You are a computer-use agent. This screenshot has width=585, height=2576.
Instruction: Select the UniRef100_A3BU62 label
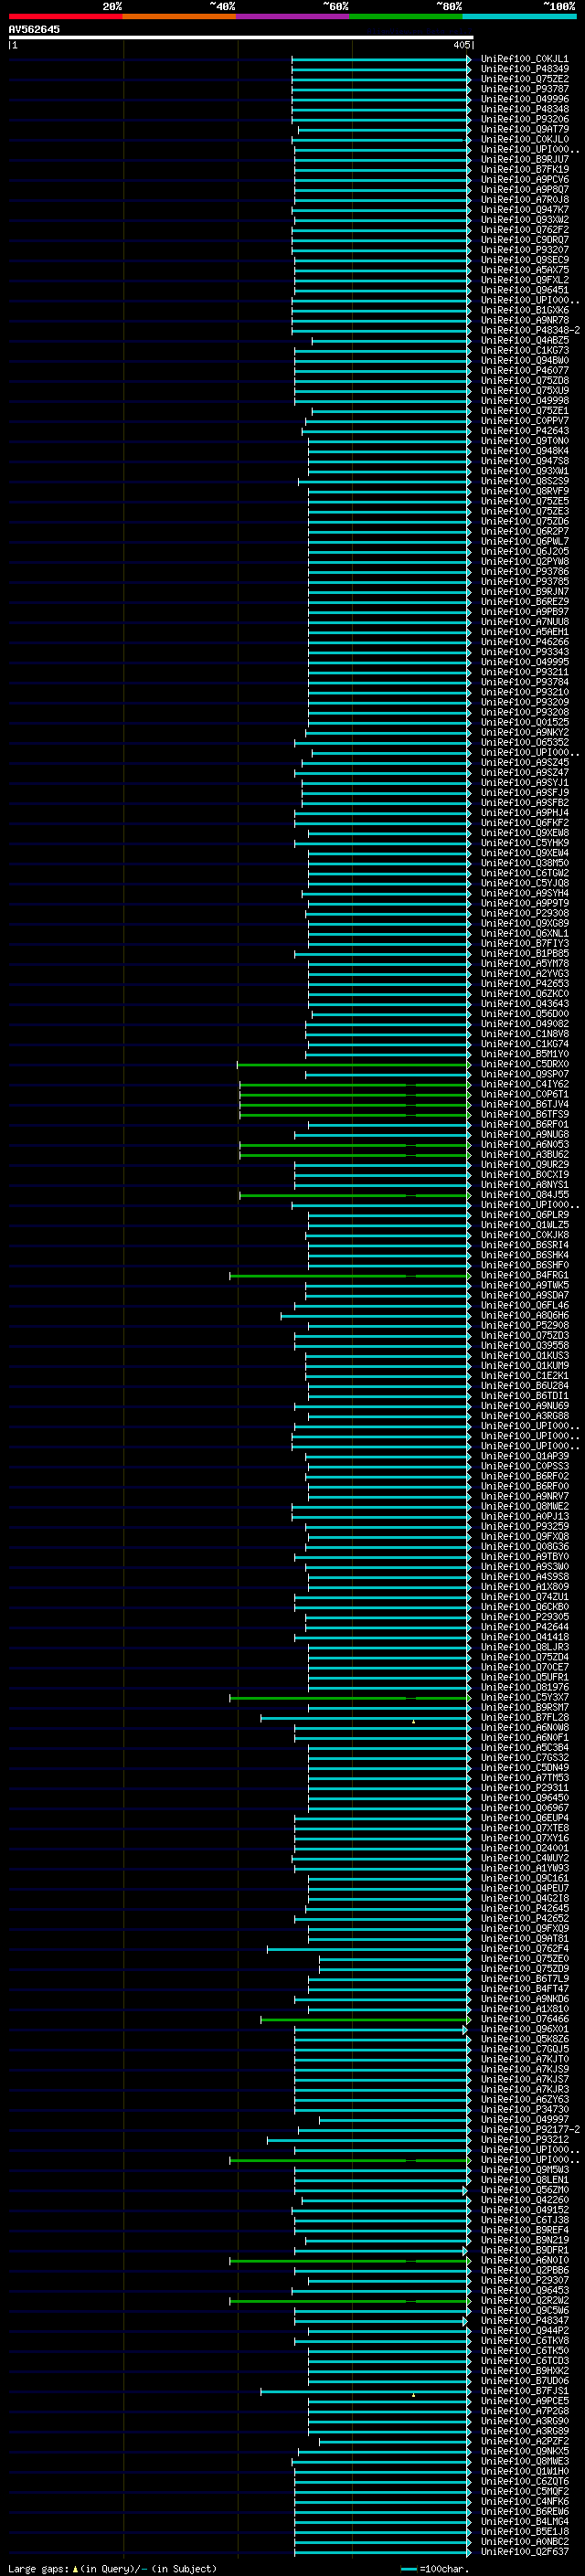(x=524, y=1154)
